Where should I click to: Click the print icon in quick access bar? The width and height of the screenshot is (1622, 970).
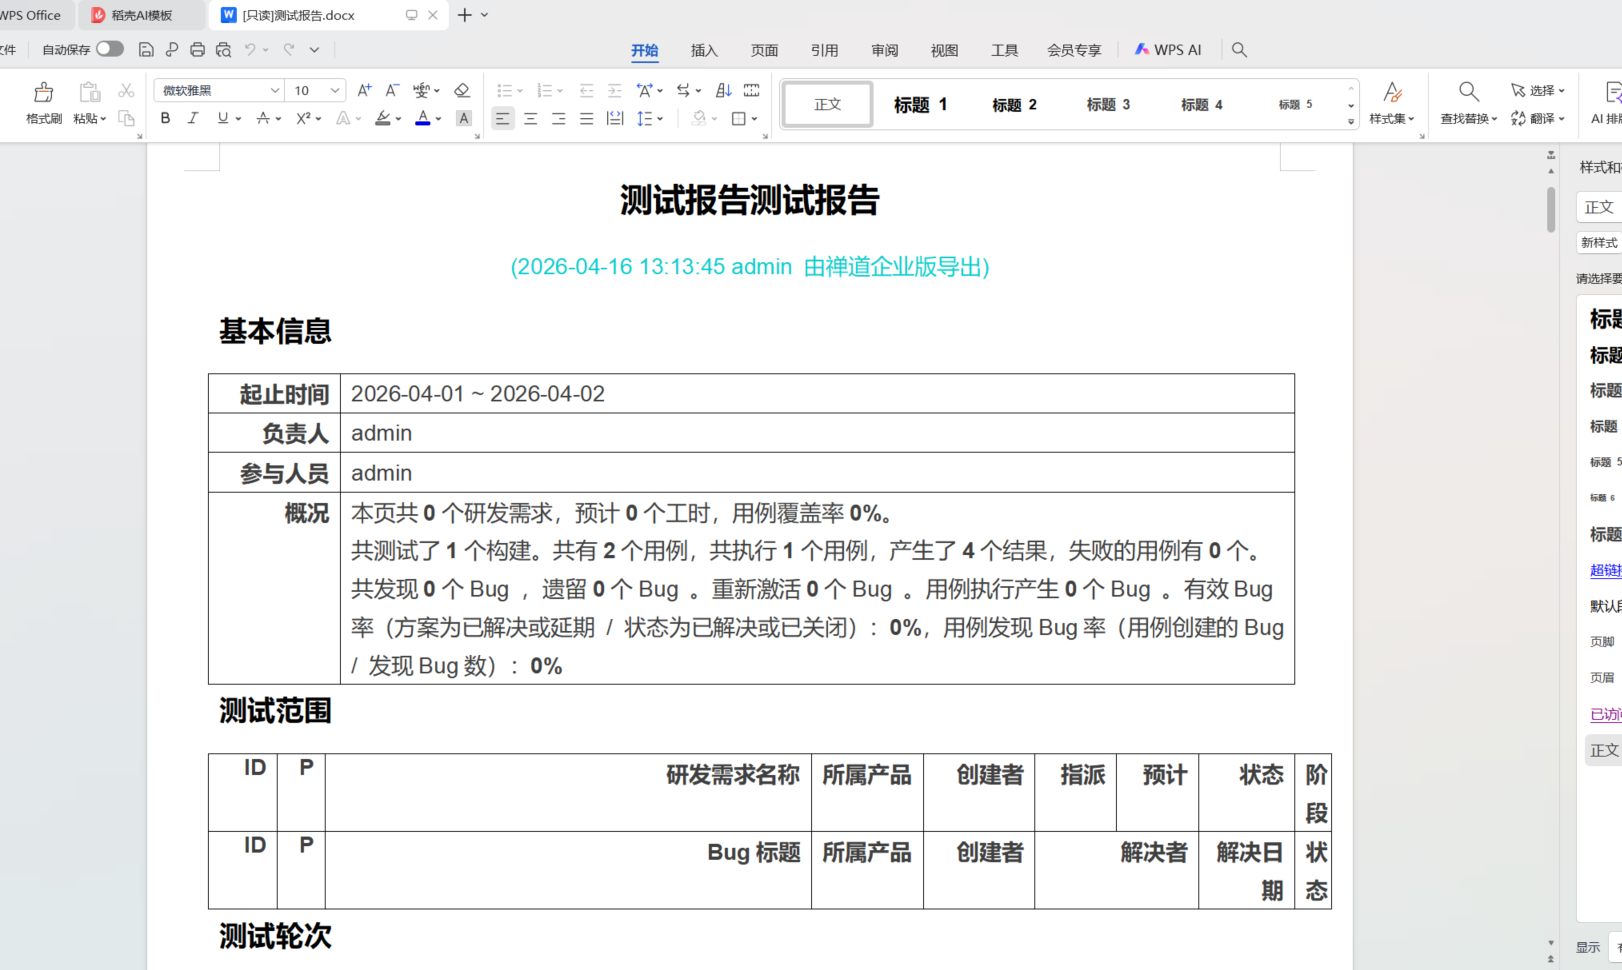pyautogui.click(x=197, y=49)
